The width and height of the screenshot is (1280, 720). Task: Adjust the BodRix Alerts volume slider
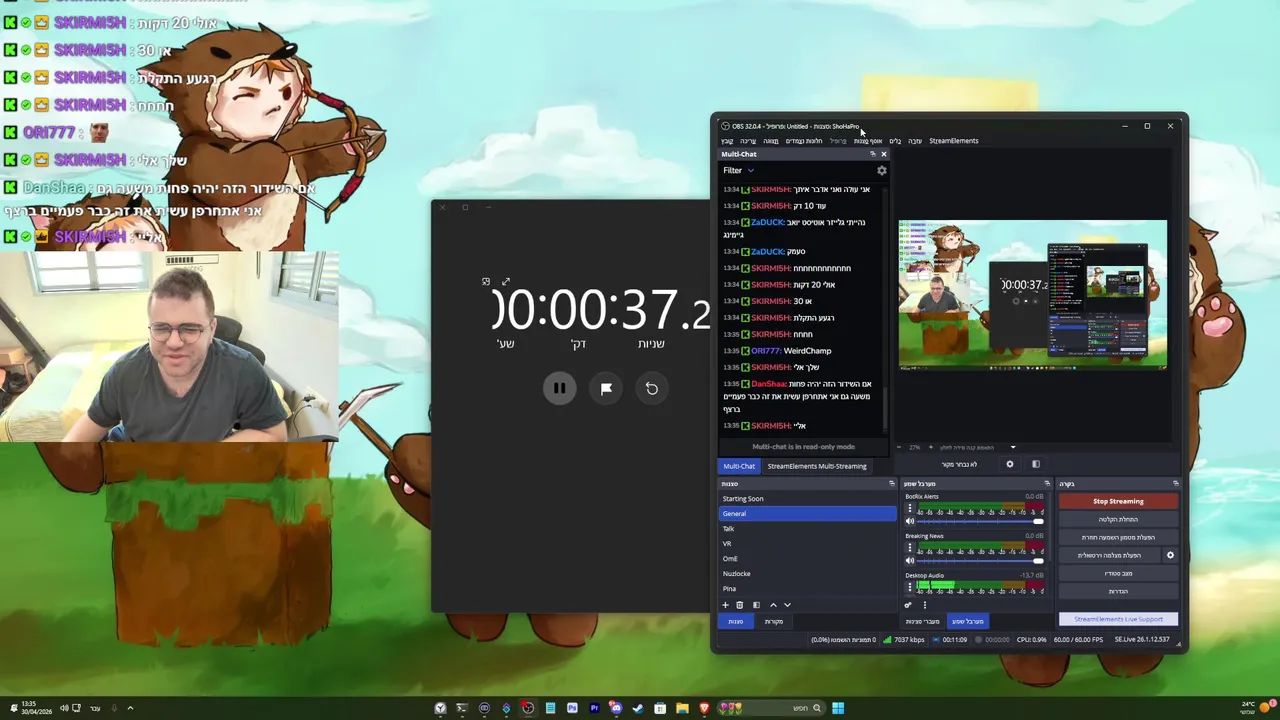click(x=980, y=522)
